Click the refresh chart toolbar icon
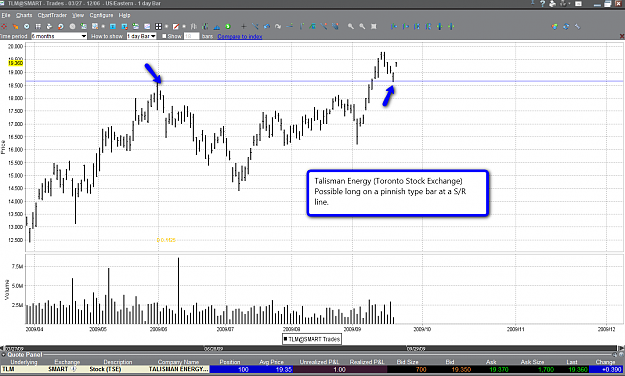Image resolution: width=625 pixels, height=376 pixels. coord(61,26)
